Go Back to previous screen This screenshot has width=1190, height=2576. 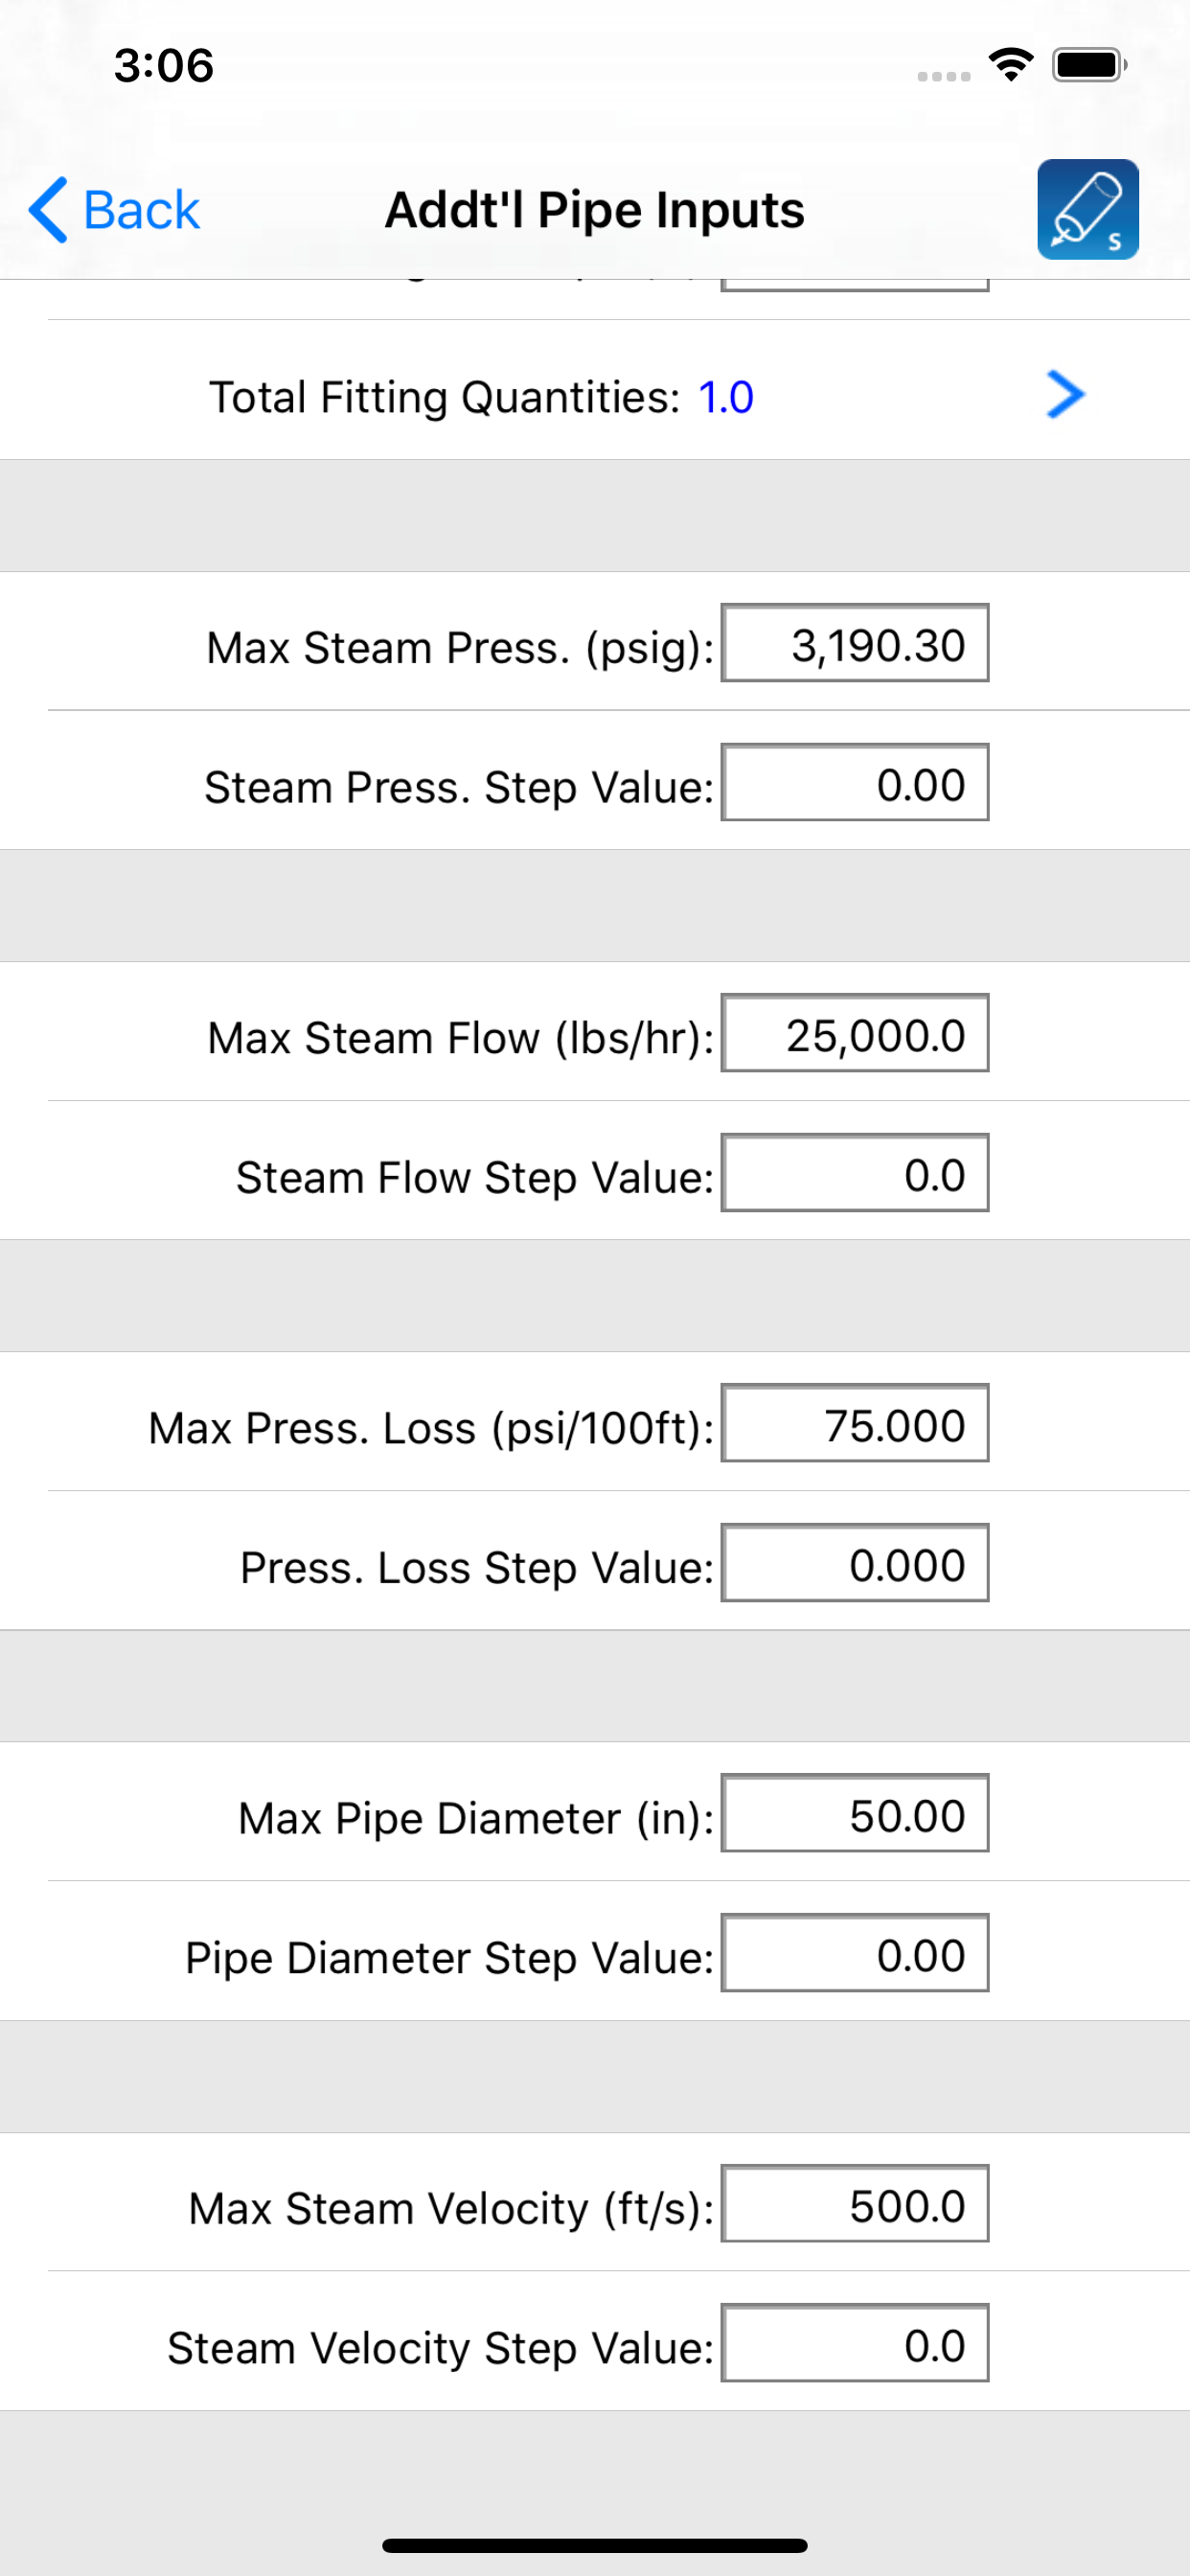coord(114,210)
